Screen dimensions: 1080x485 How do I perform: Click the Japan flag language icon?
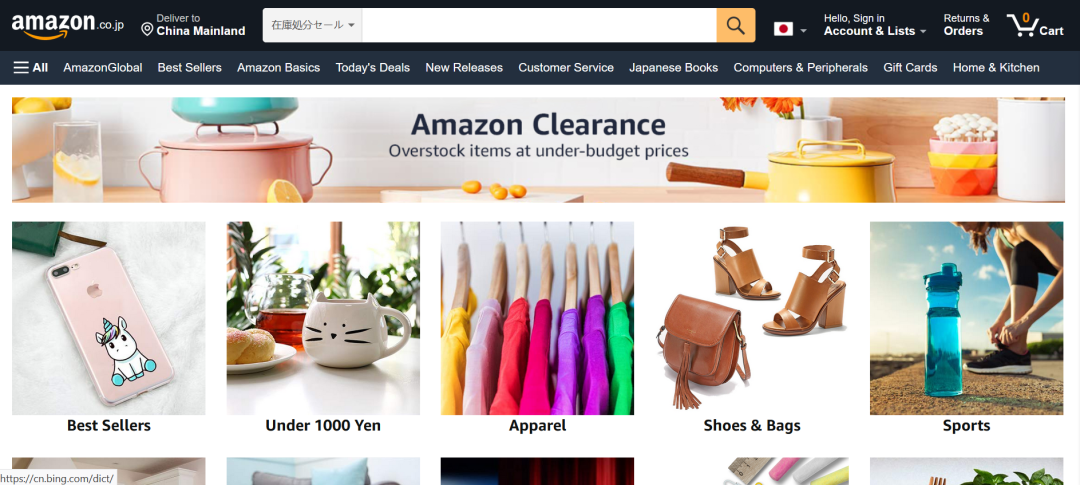pos(783,29)
